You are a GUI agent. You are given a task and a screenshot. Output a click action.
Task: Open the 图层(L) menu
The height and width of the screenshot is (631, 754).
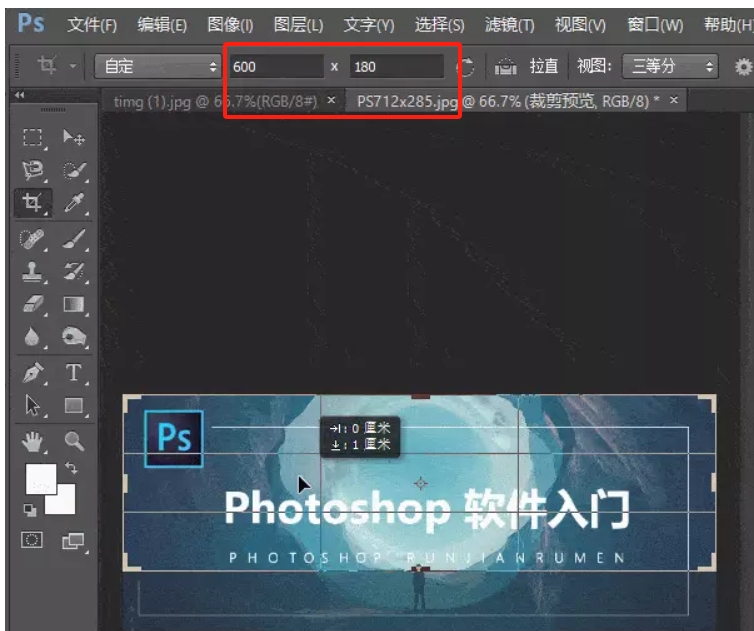pos(298,24)
